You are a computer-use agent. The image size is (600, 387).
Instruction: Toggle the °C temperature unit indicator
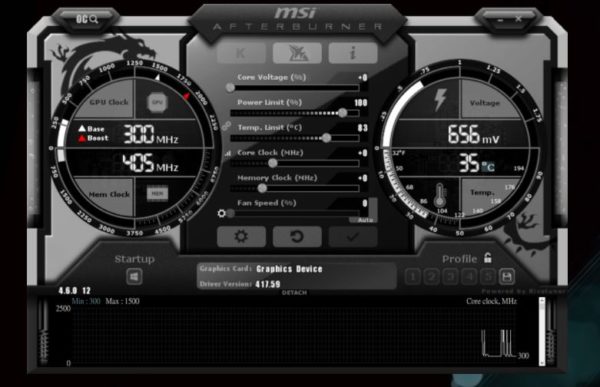(488, 167)
